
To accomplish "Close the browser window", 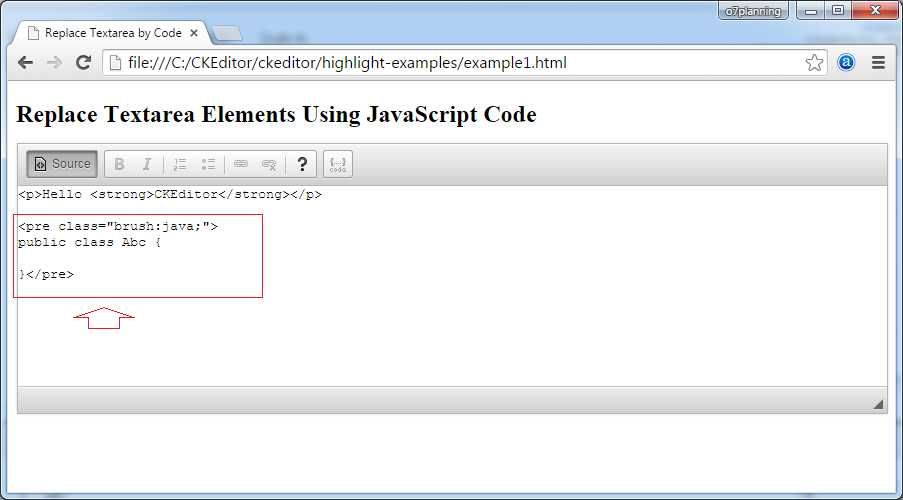I will tap(875, 11).
